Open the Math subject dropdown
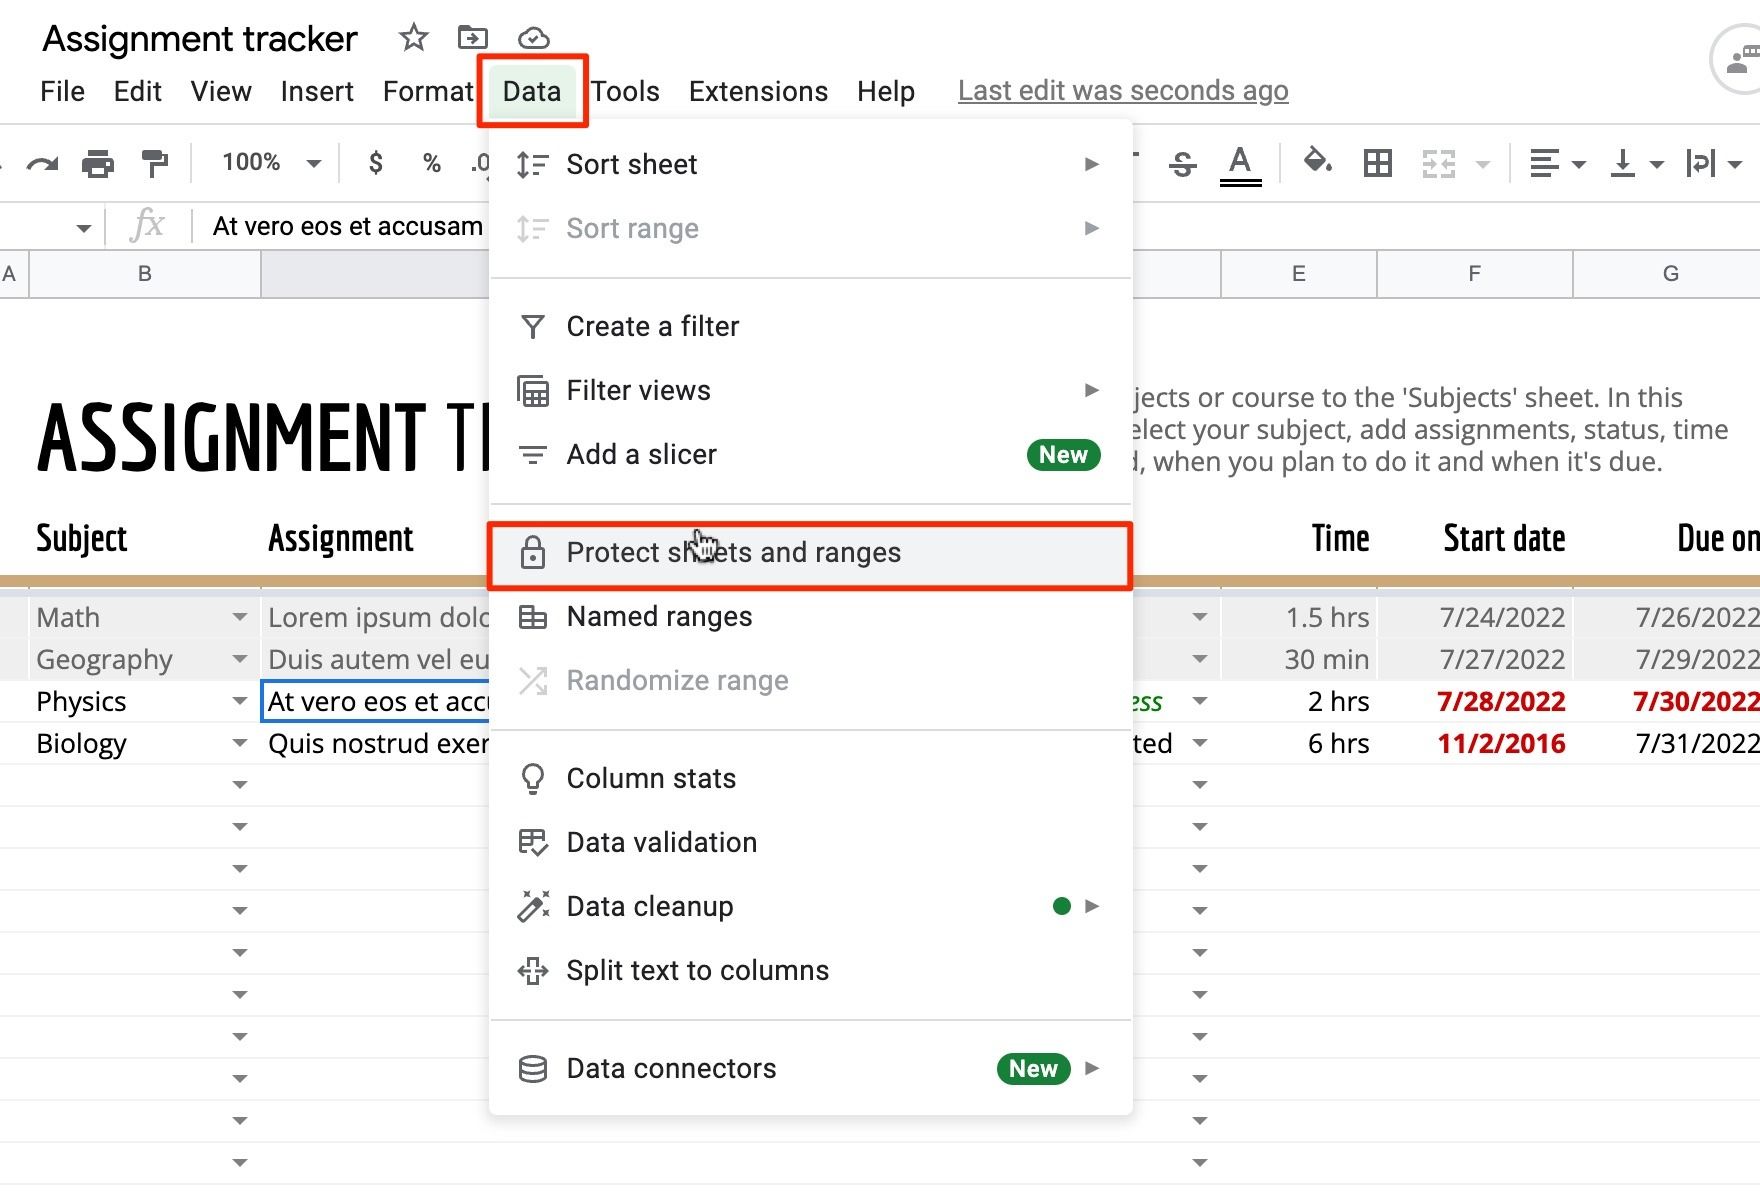Viewport: 1760px width, 1200px height. pyautogui.click(x=239, y=617)
